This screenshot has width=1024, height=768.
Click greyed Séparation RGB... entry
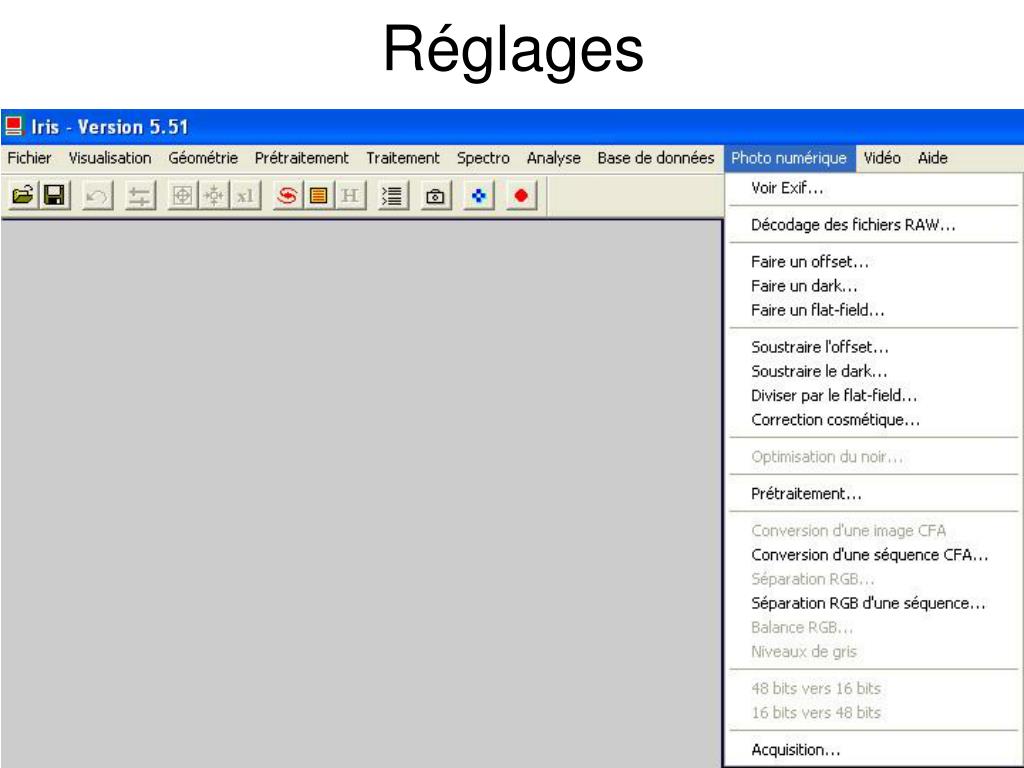873,579
